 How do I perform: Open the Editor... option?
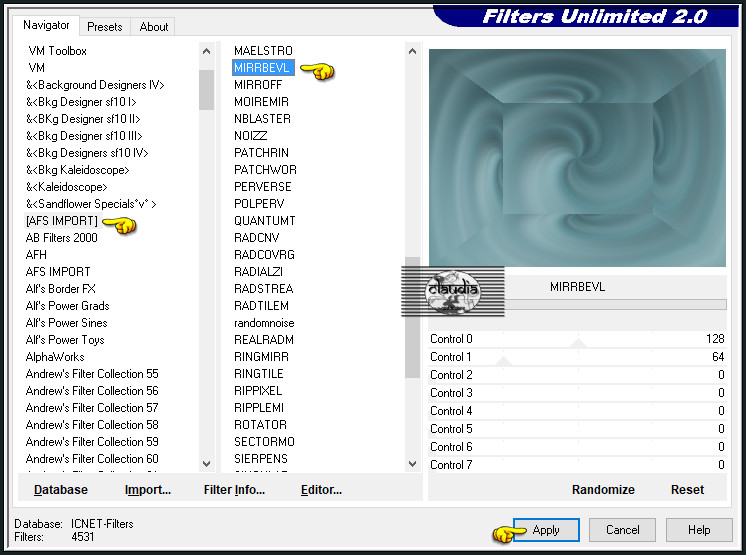pos(321,490)
